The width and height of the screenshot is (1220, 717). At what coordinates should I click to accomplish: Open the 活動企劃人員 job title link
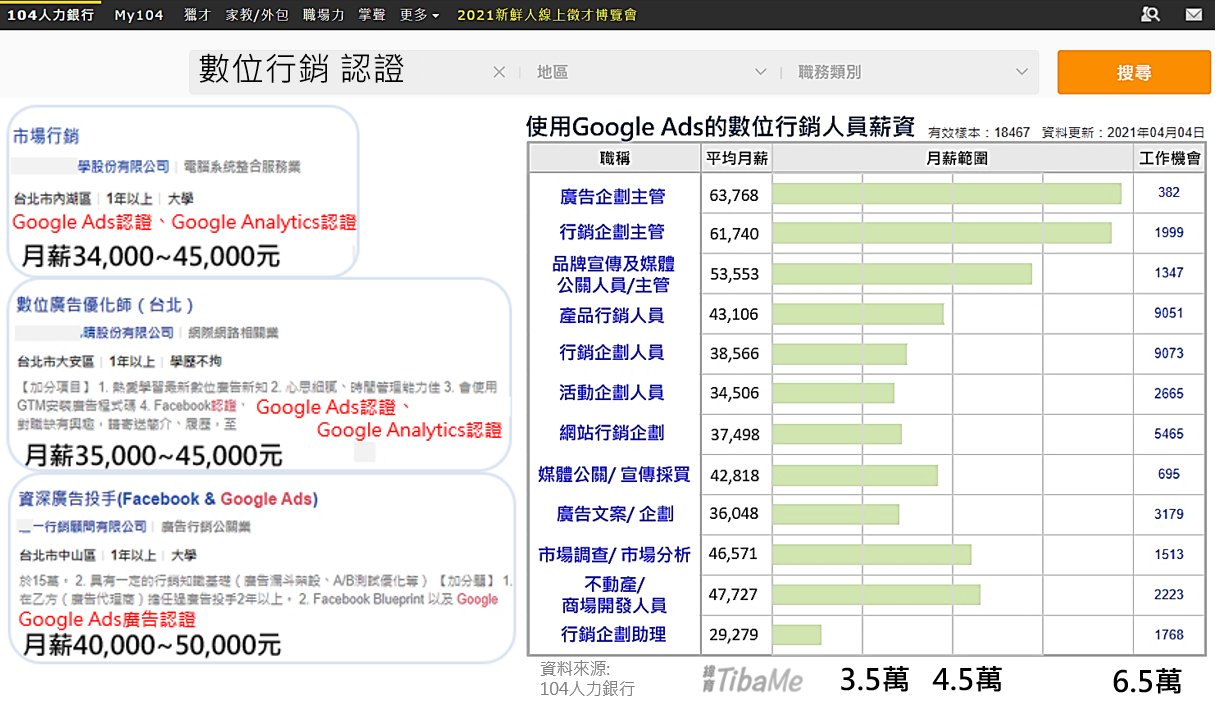612,393
